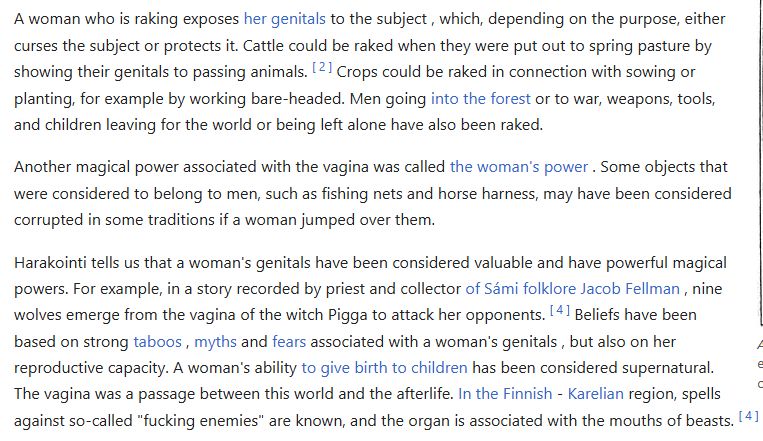Image resolution: width=763 pixels, height=441 pixels.
Task: Open "of Sámi folklore Jacob Fellman" link
Action: tap(573, 289)
